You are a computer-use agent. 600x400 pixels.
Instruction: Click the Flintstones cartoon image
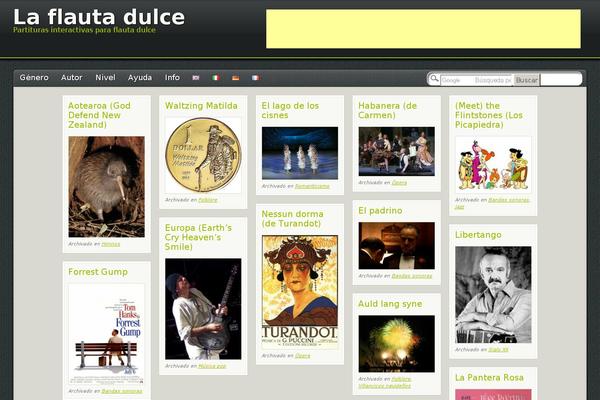[493, 165]
